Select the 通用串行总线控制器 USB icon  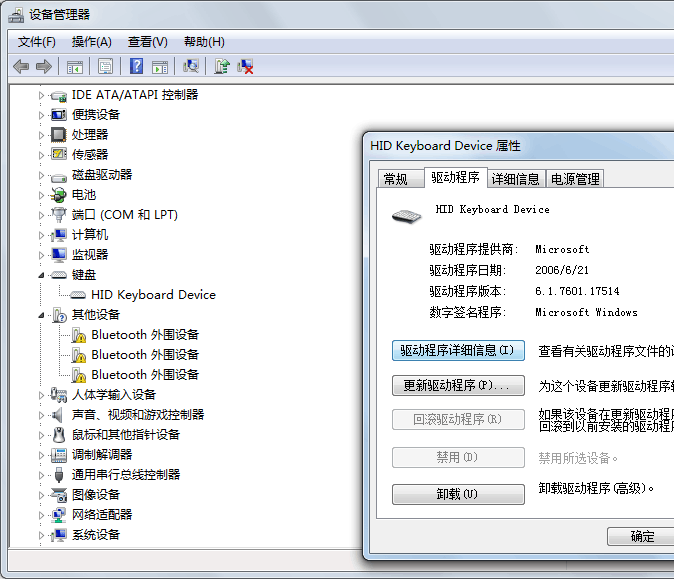point(59,475)
